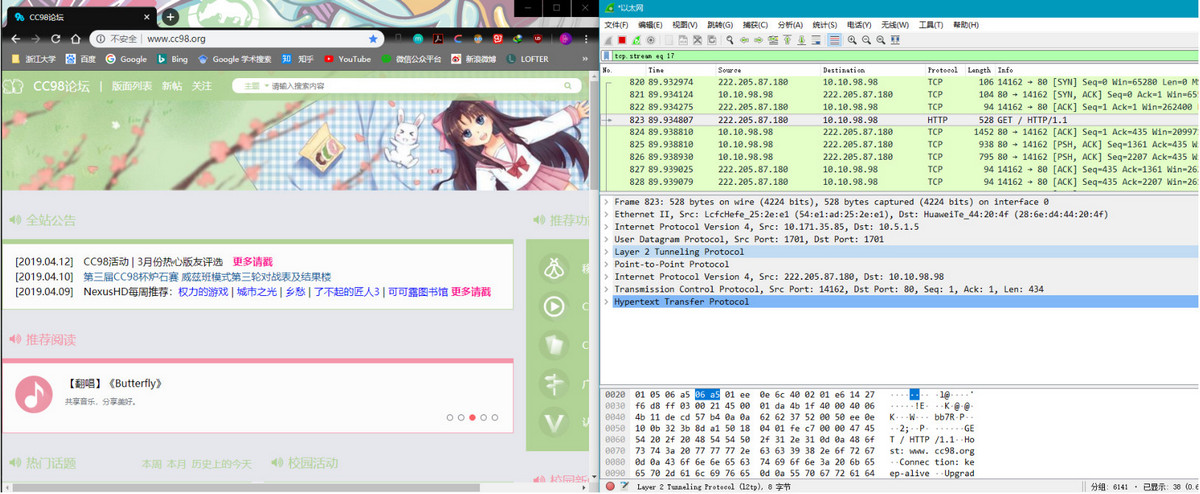Go forward to next packet arrow
Screen dimensions: 1200x494
[x=758, y=40]
